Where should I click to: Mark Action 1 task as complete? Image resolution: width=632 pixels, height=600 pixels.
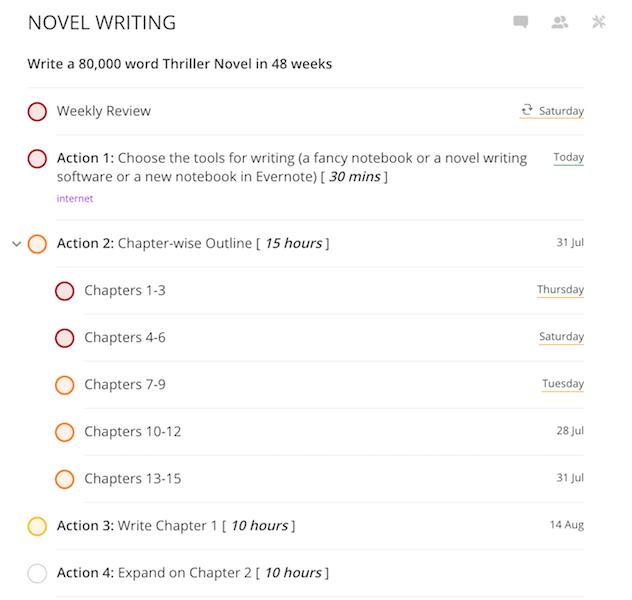point(37,158)
